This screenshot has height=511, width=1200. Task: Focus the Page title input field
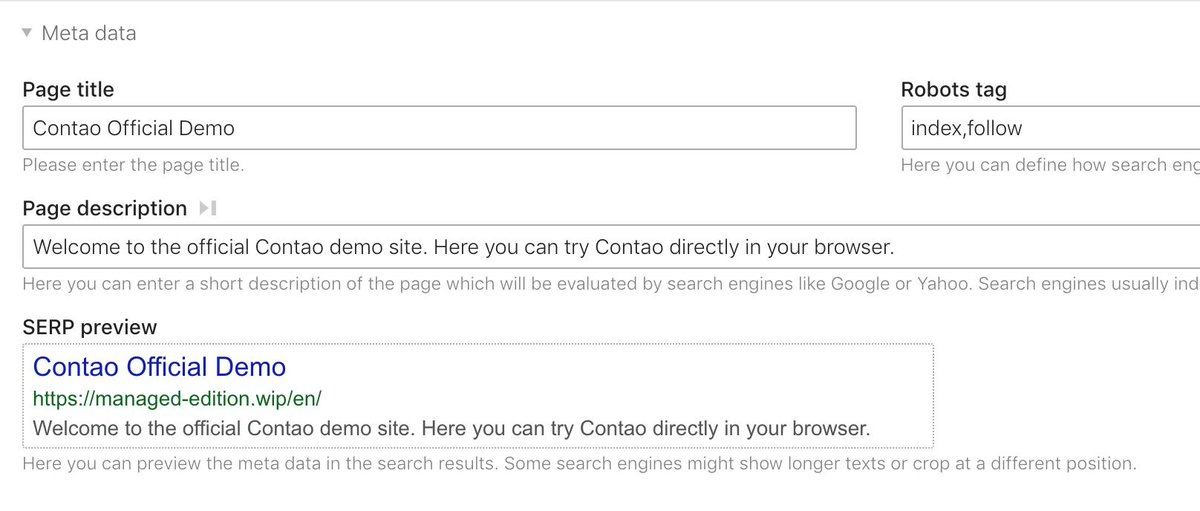(438, 128)
